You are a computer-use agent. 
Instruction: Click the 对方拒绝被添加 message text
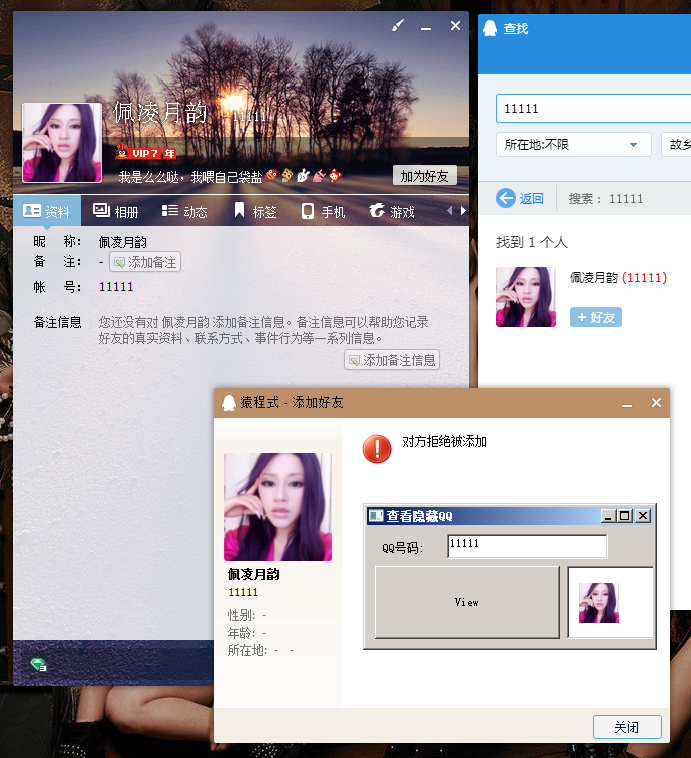tap(444, 441)
